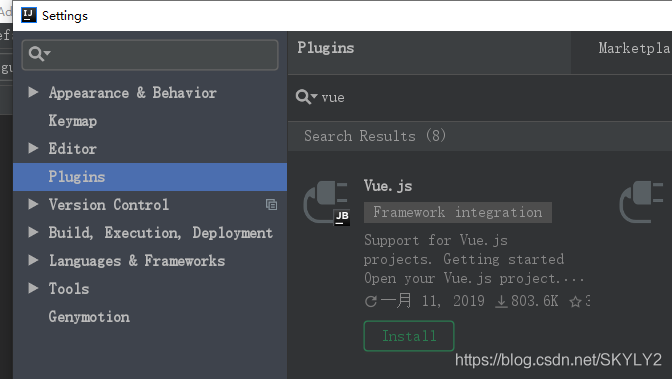Click the IntelliJ IDEA logo in title bar
This screenshot has width=672, height=379.
click(29, 15)
